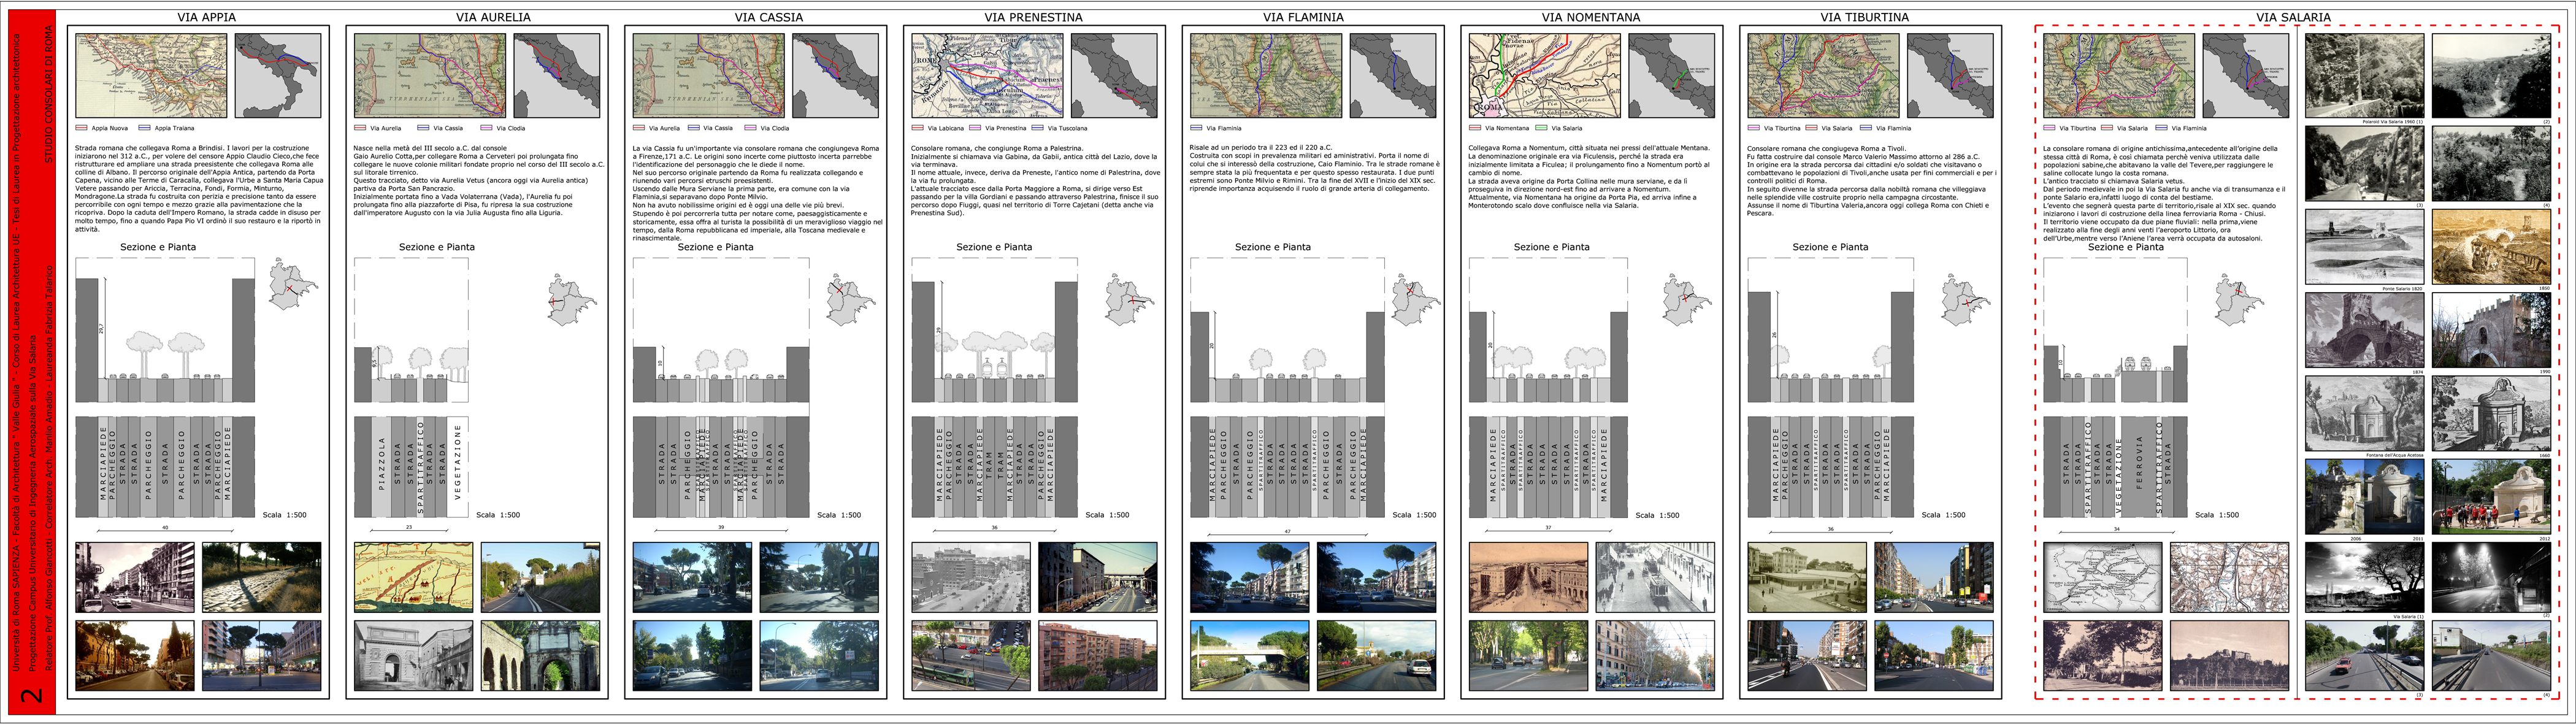Click 'Scala 1:500' label in Via Salaria panel
The image size is (2576, 724).
tap(2217, 515)
